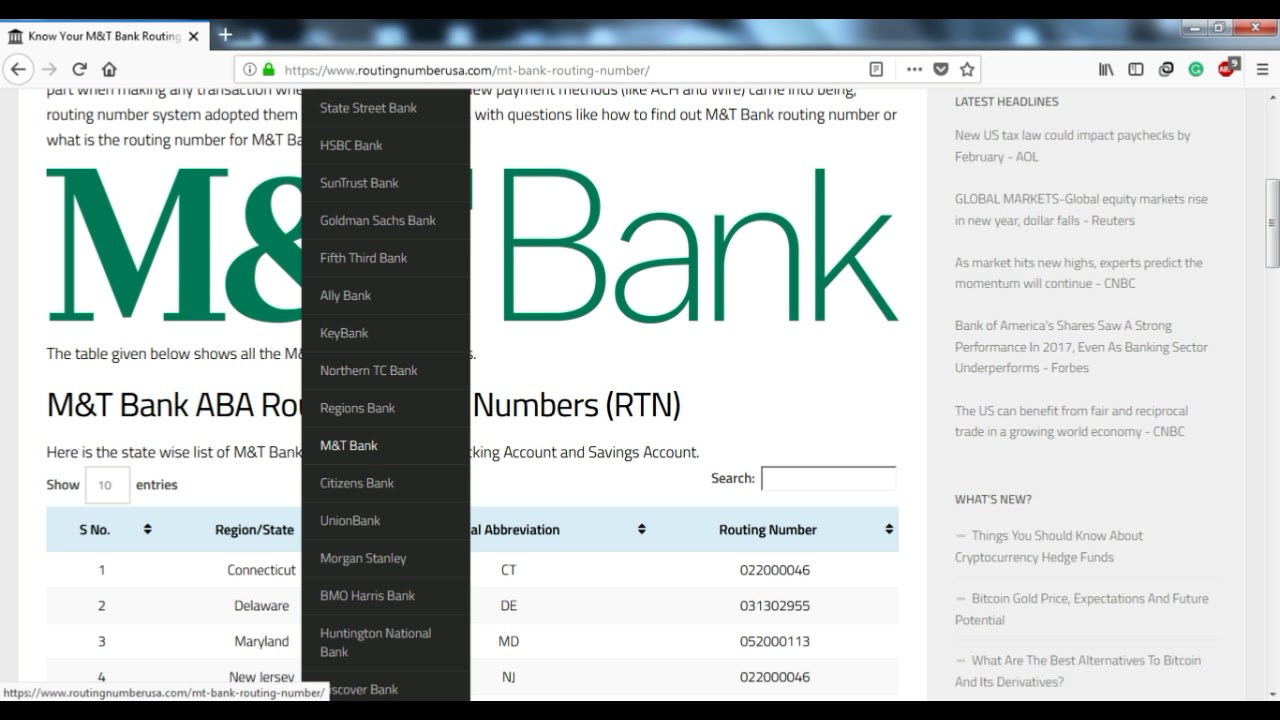Sort table by Region/State column
The image size is (1280, 720).
(x=254, y=530)
